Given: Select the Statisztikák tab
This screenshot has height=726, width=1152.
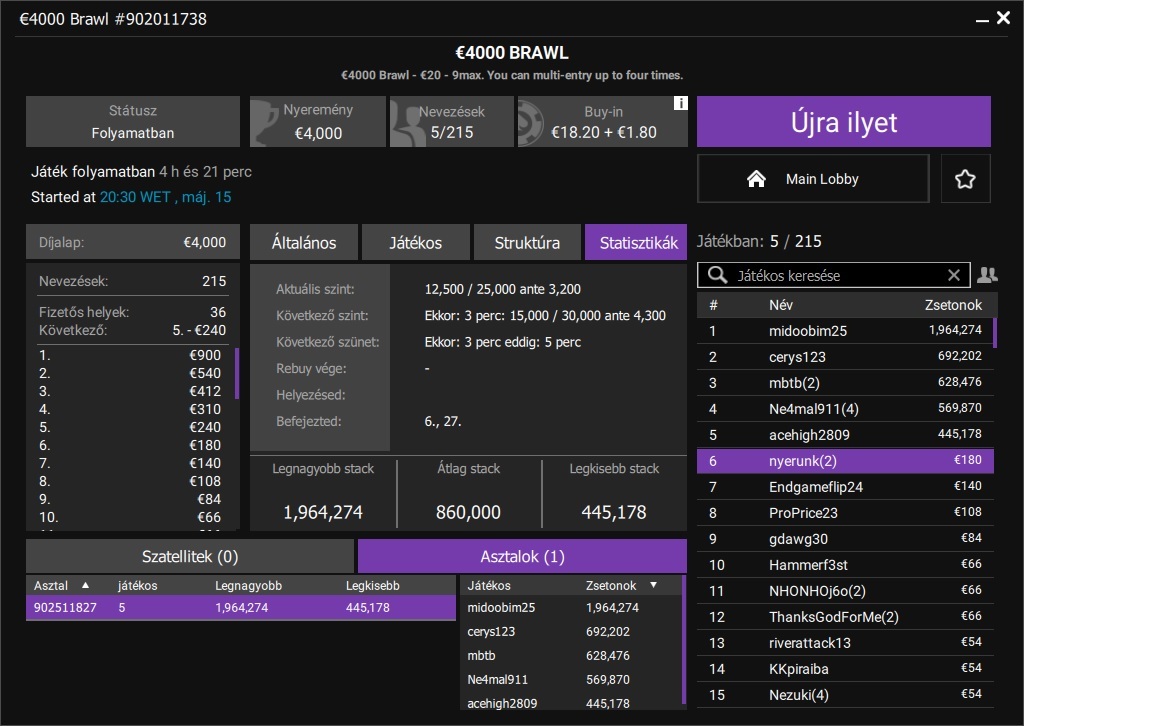Looking at the screenshot, I should click(x=636, y=242).
